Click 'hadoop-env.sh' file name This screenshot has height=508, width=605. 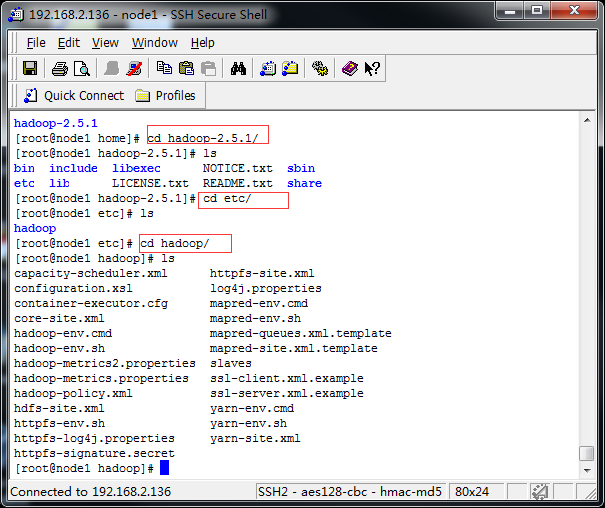click(59, 348)
